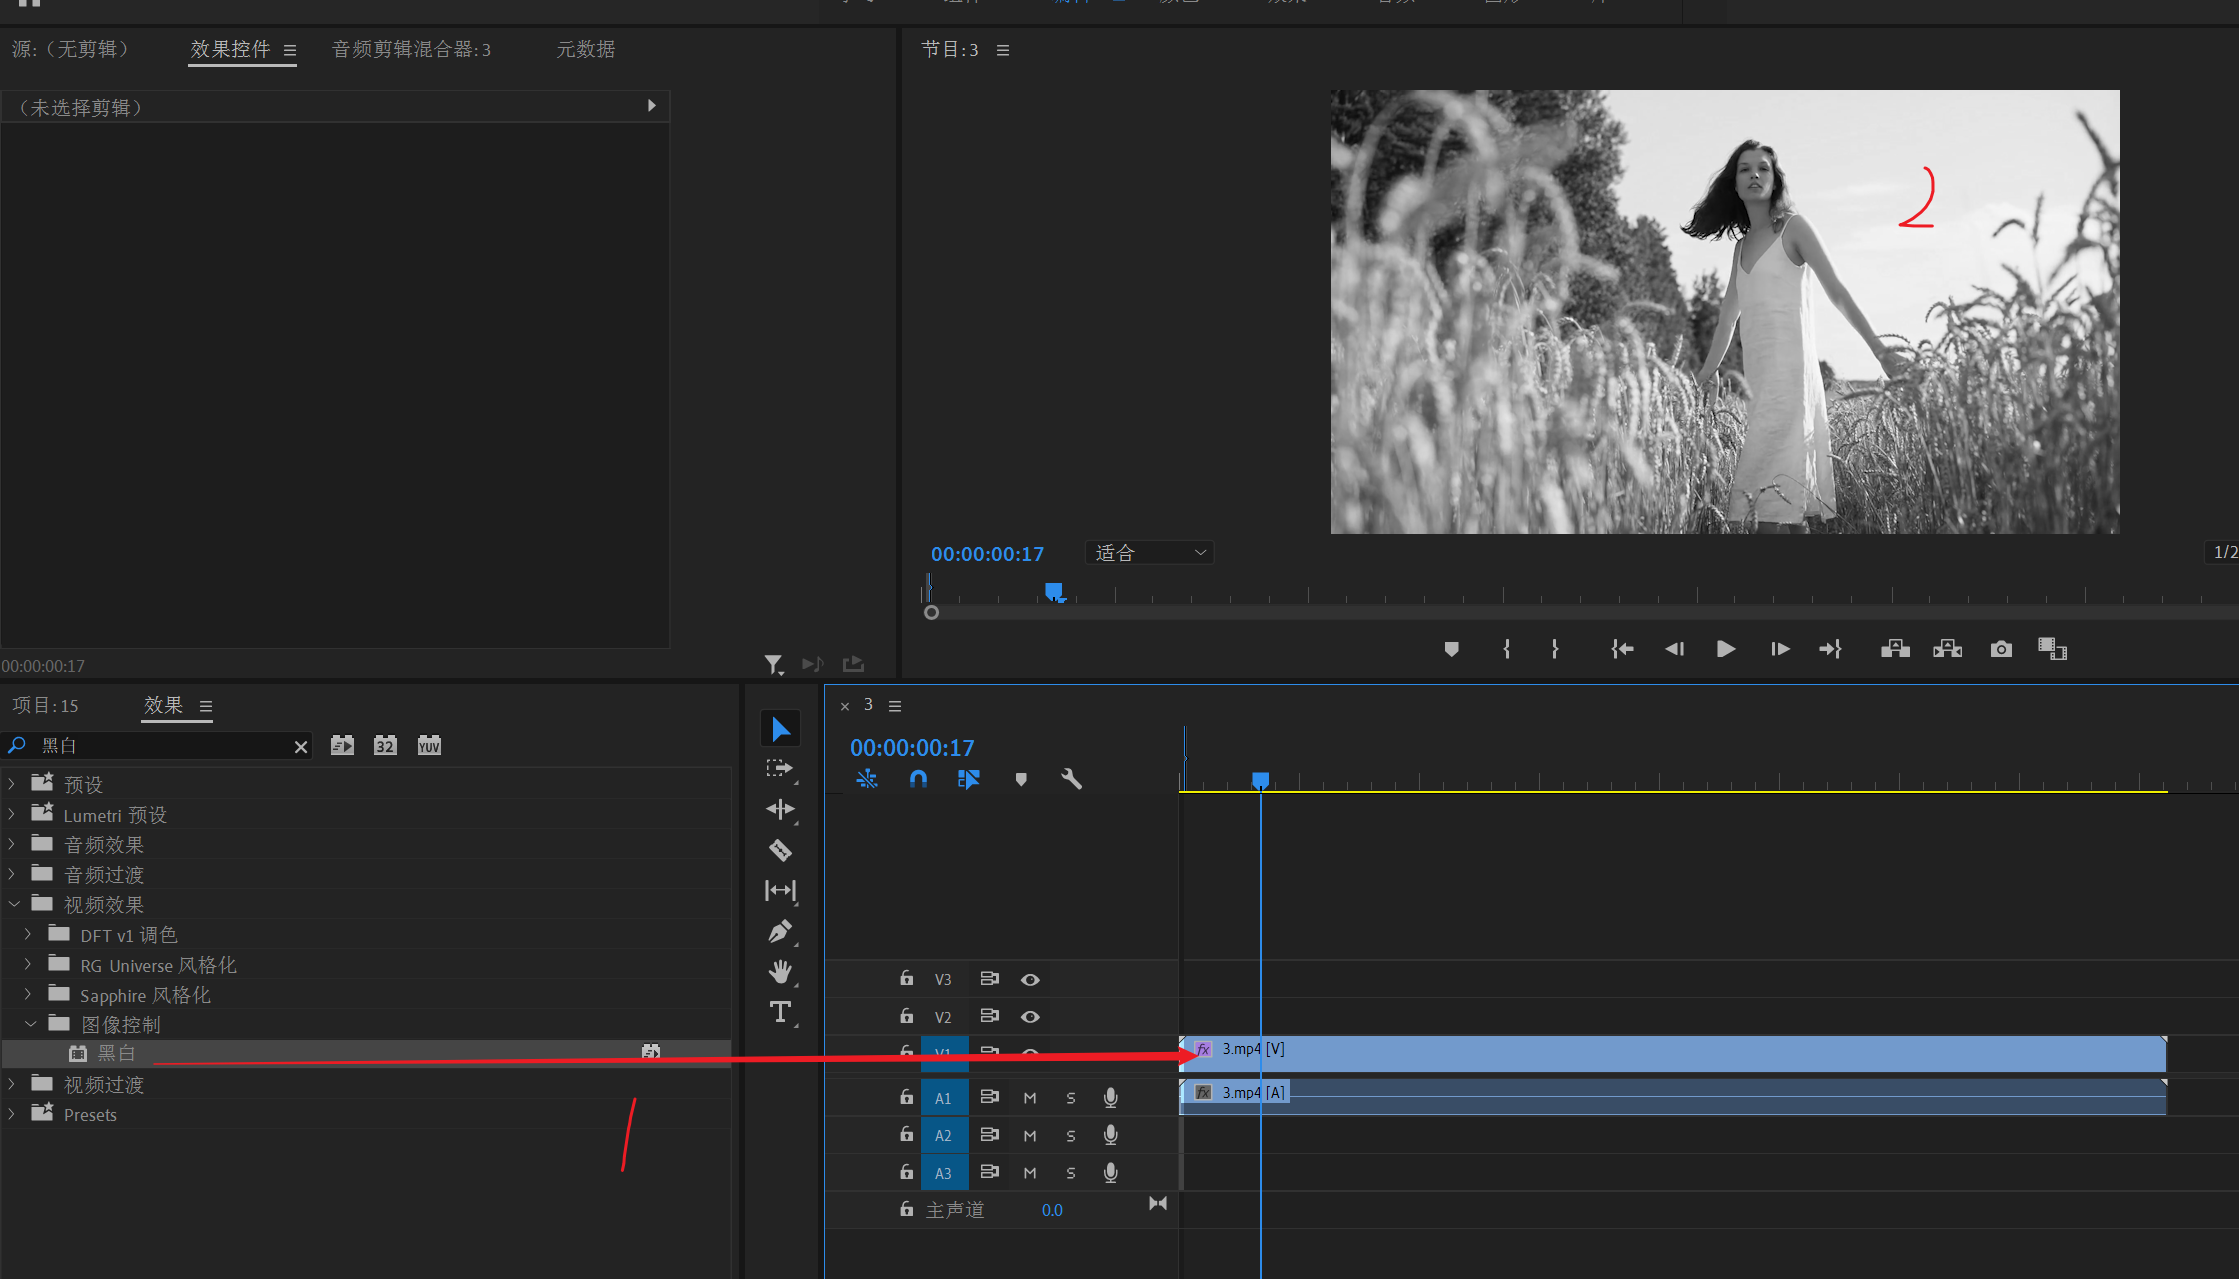
Task: Toggle Linked Selection in timeline
Action: 969,779
